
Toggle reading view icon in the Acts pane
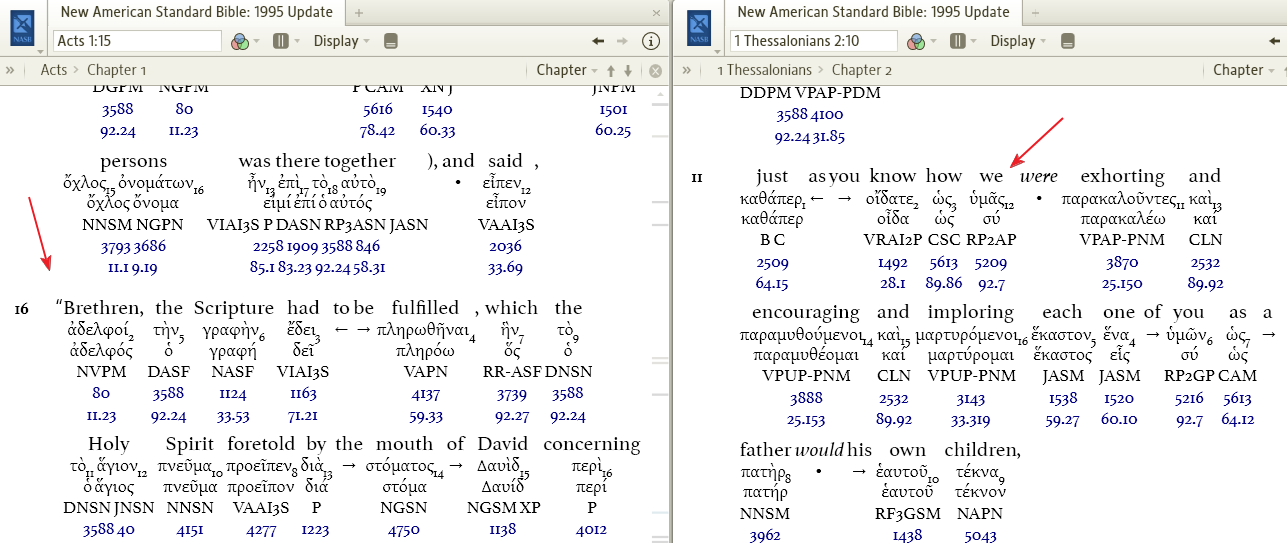391,41
